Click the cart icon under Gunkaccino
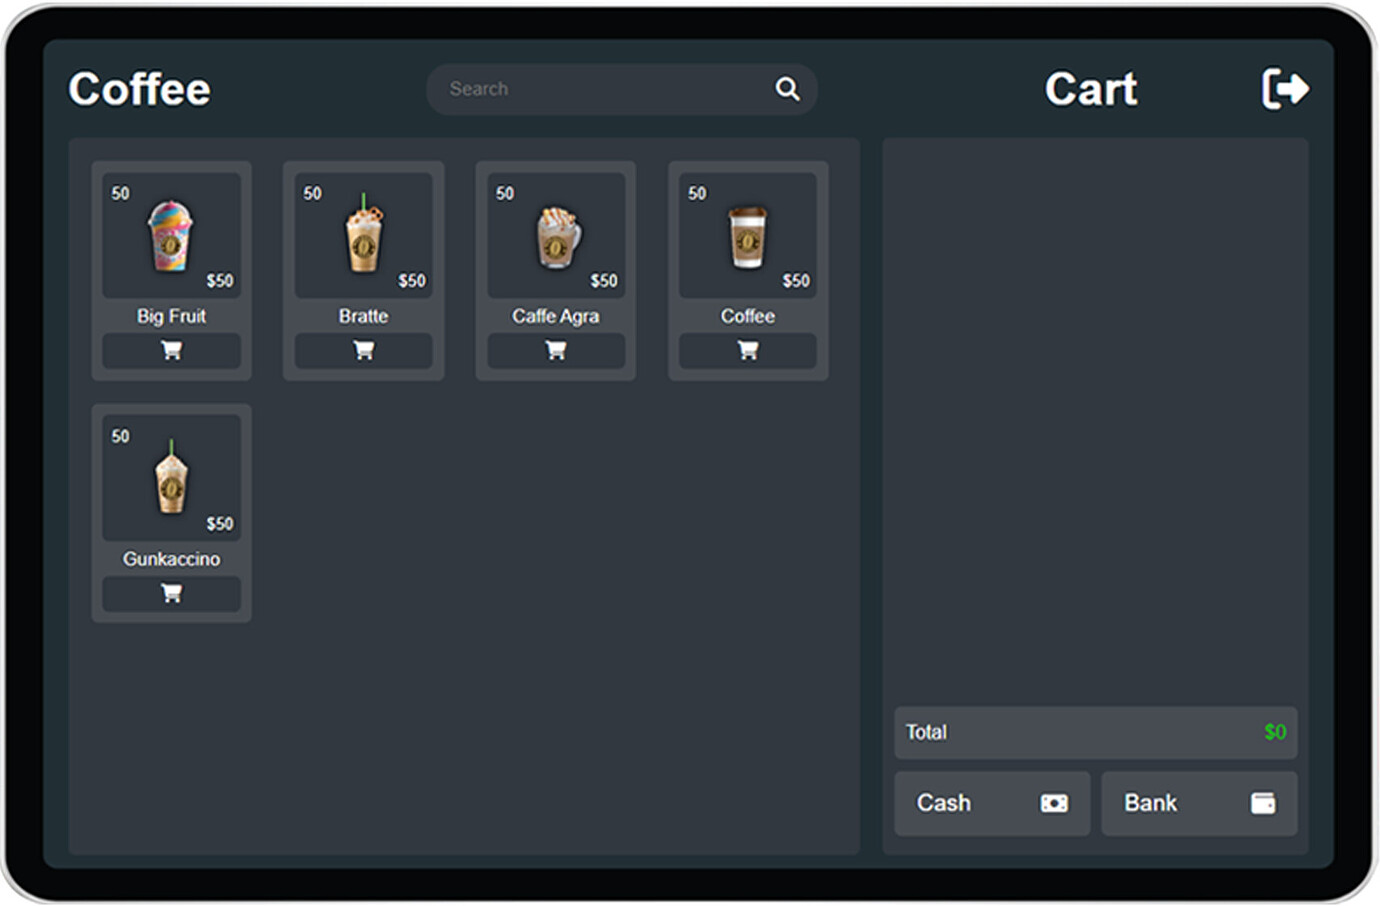This screenshot has height=906, width=1380. (171, 593)
